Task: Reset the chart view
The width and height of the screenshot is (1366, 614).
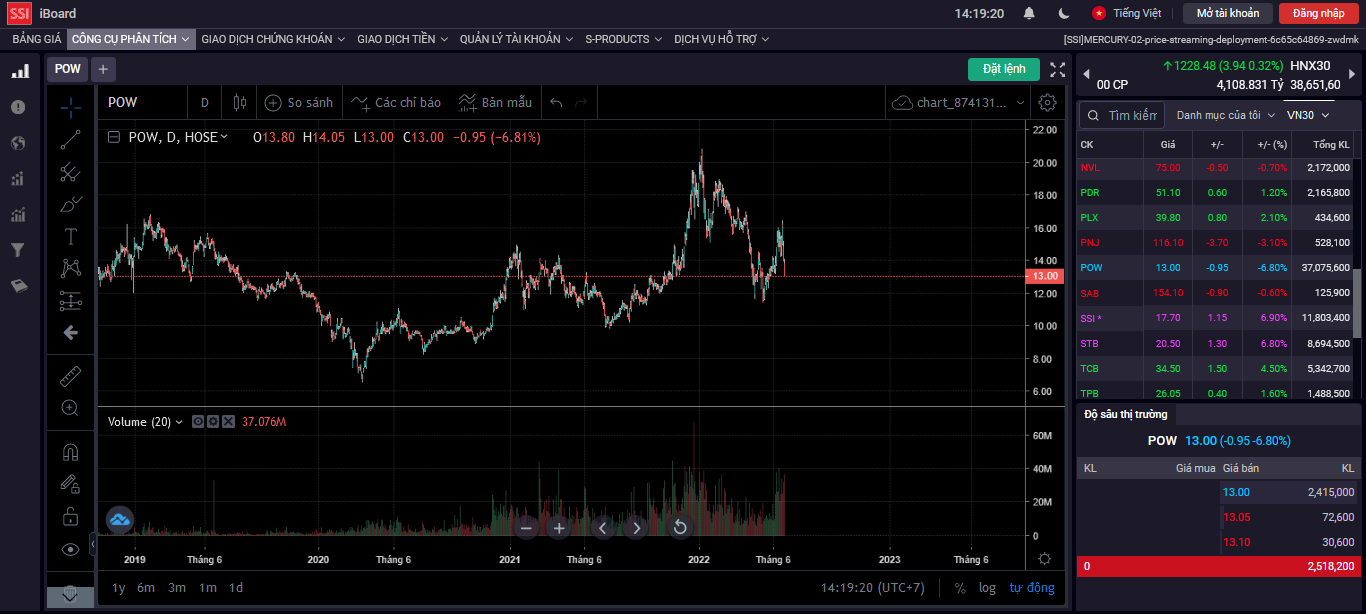Action: (680, 528)
